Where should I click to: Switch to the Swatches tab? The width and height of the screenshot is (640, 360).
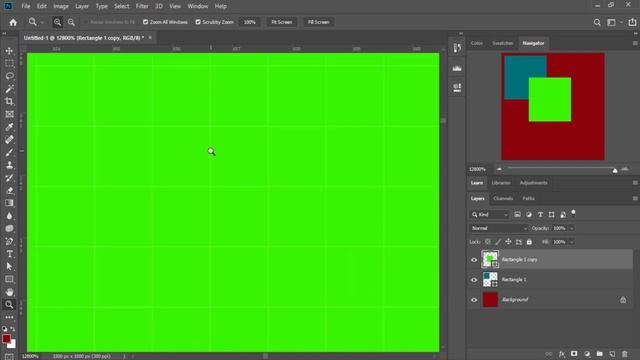click(x=502, y=43)
